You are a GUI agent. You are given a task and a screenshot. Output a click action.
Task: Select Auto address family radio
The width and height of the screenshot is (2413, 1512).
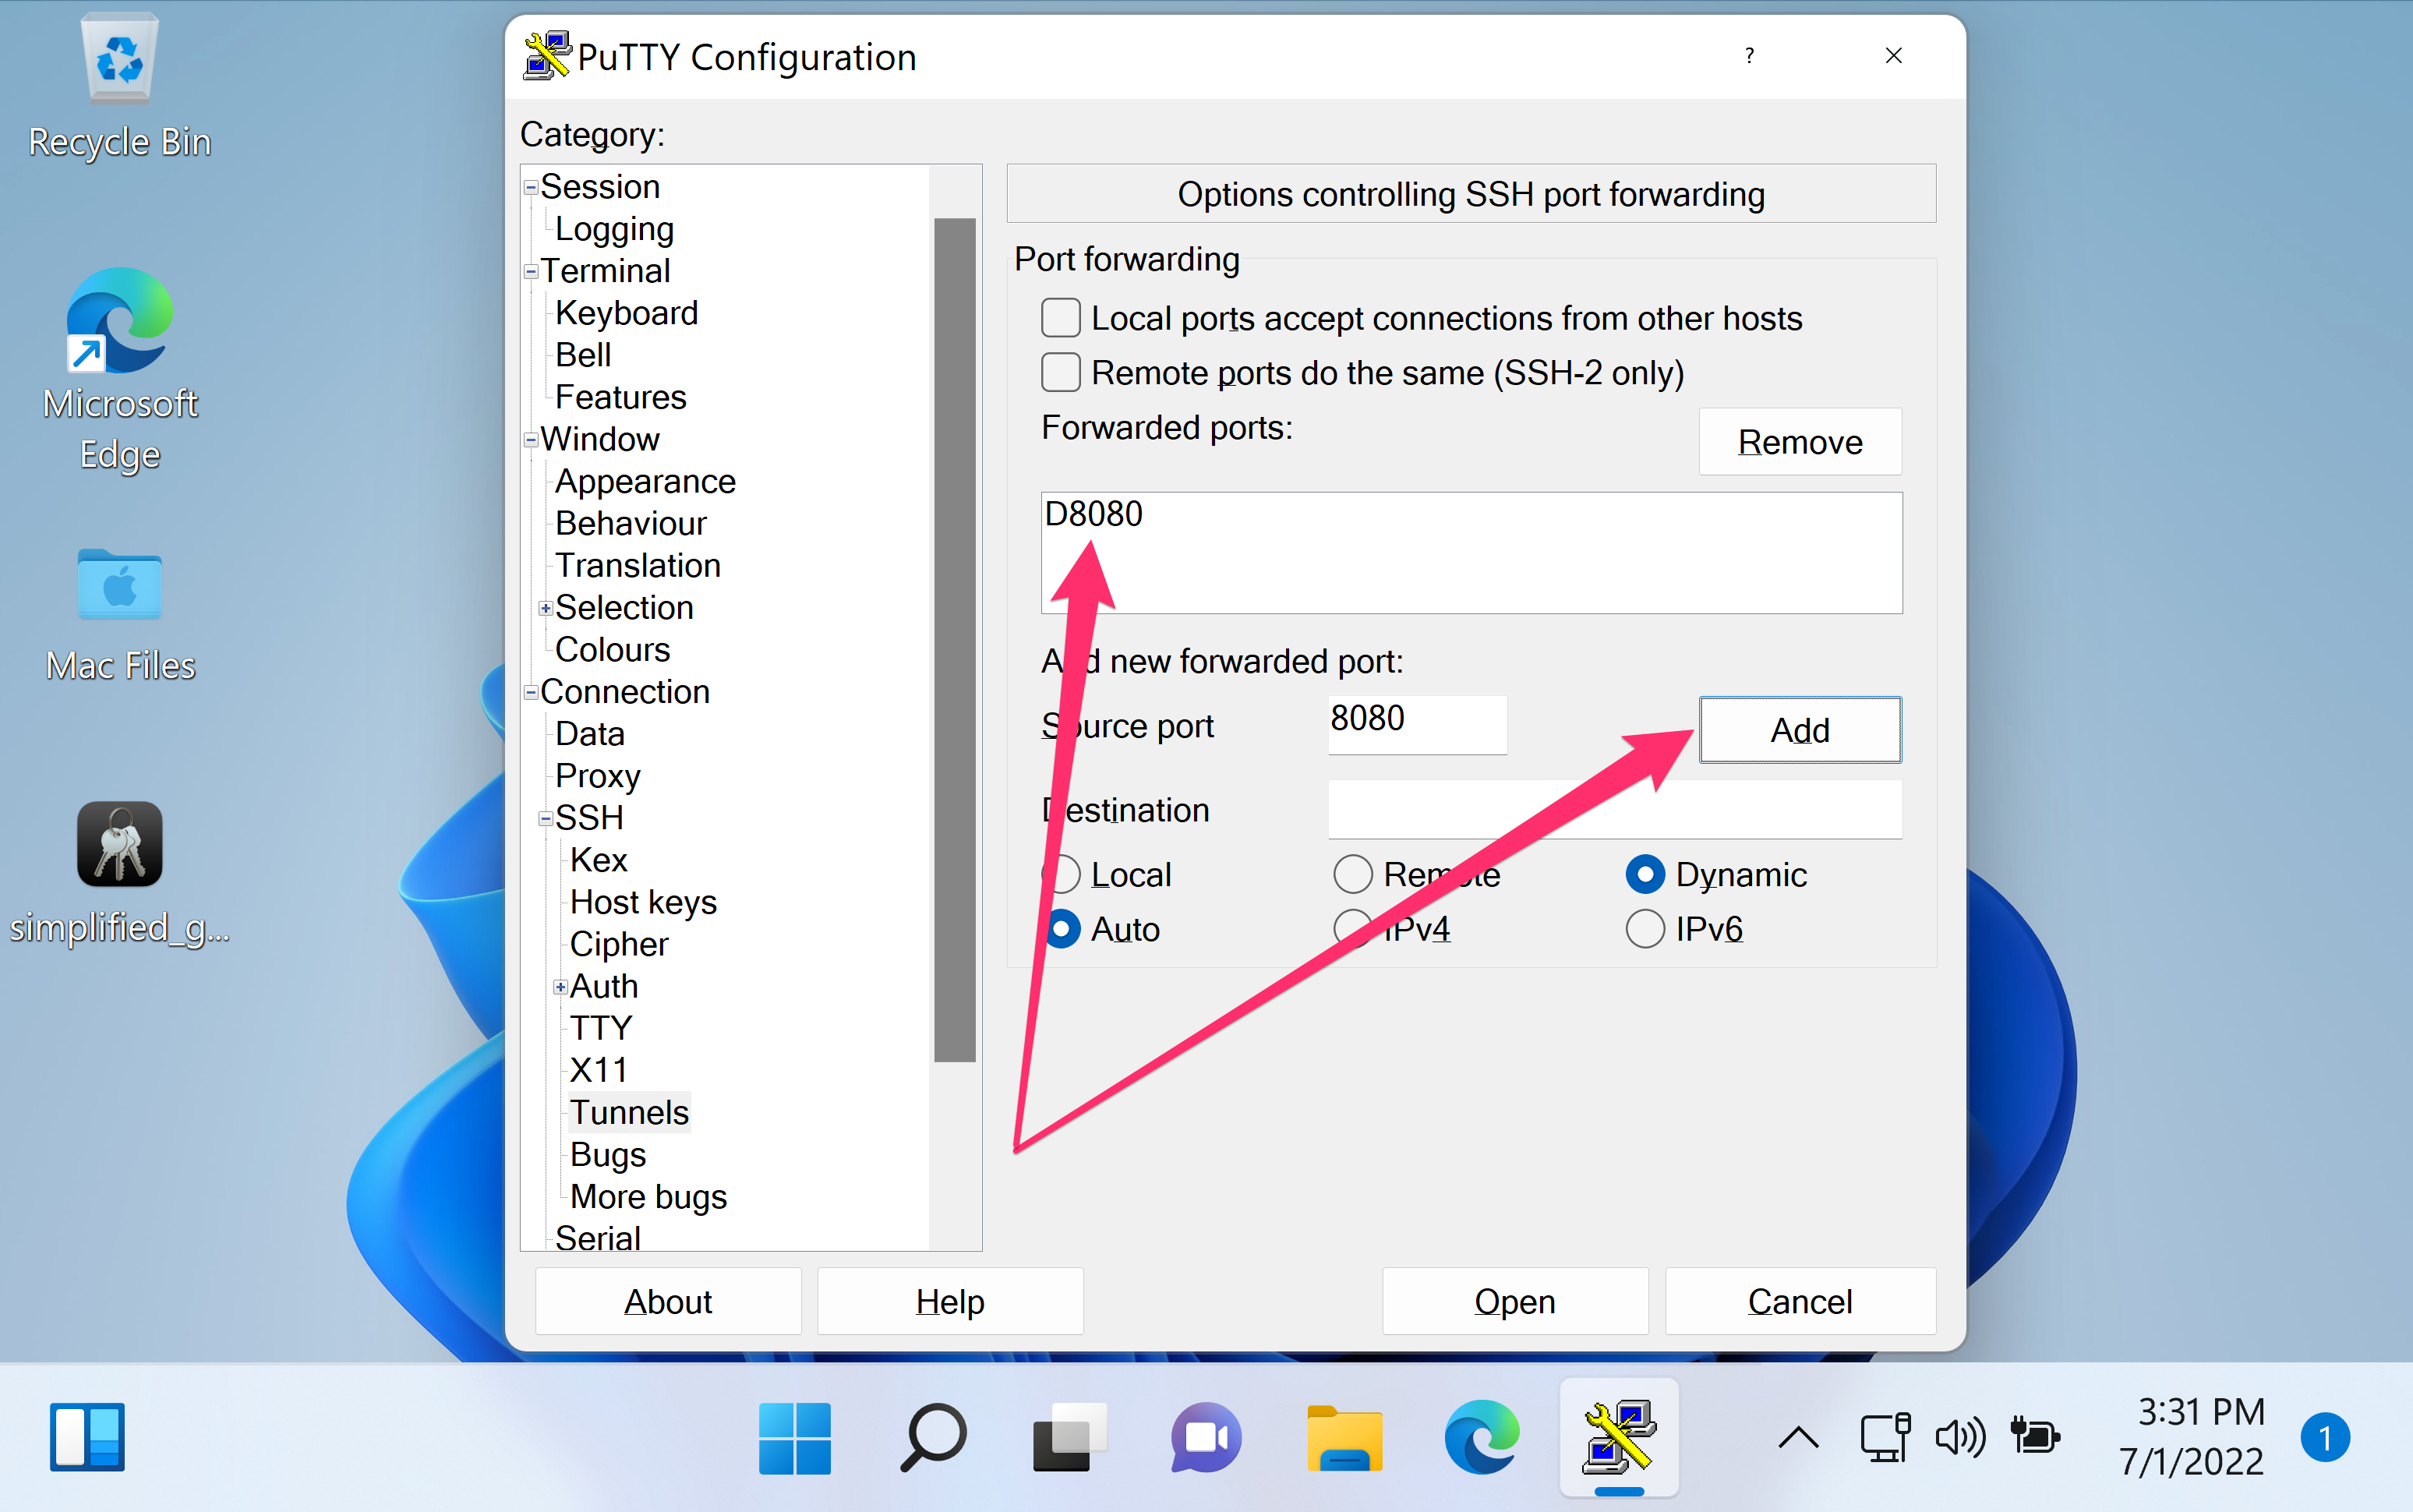[1061, 929]
